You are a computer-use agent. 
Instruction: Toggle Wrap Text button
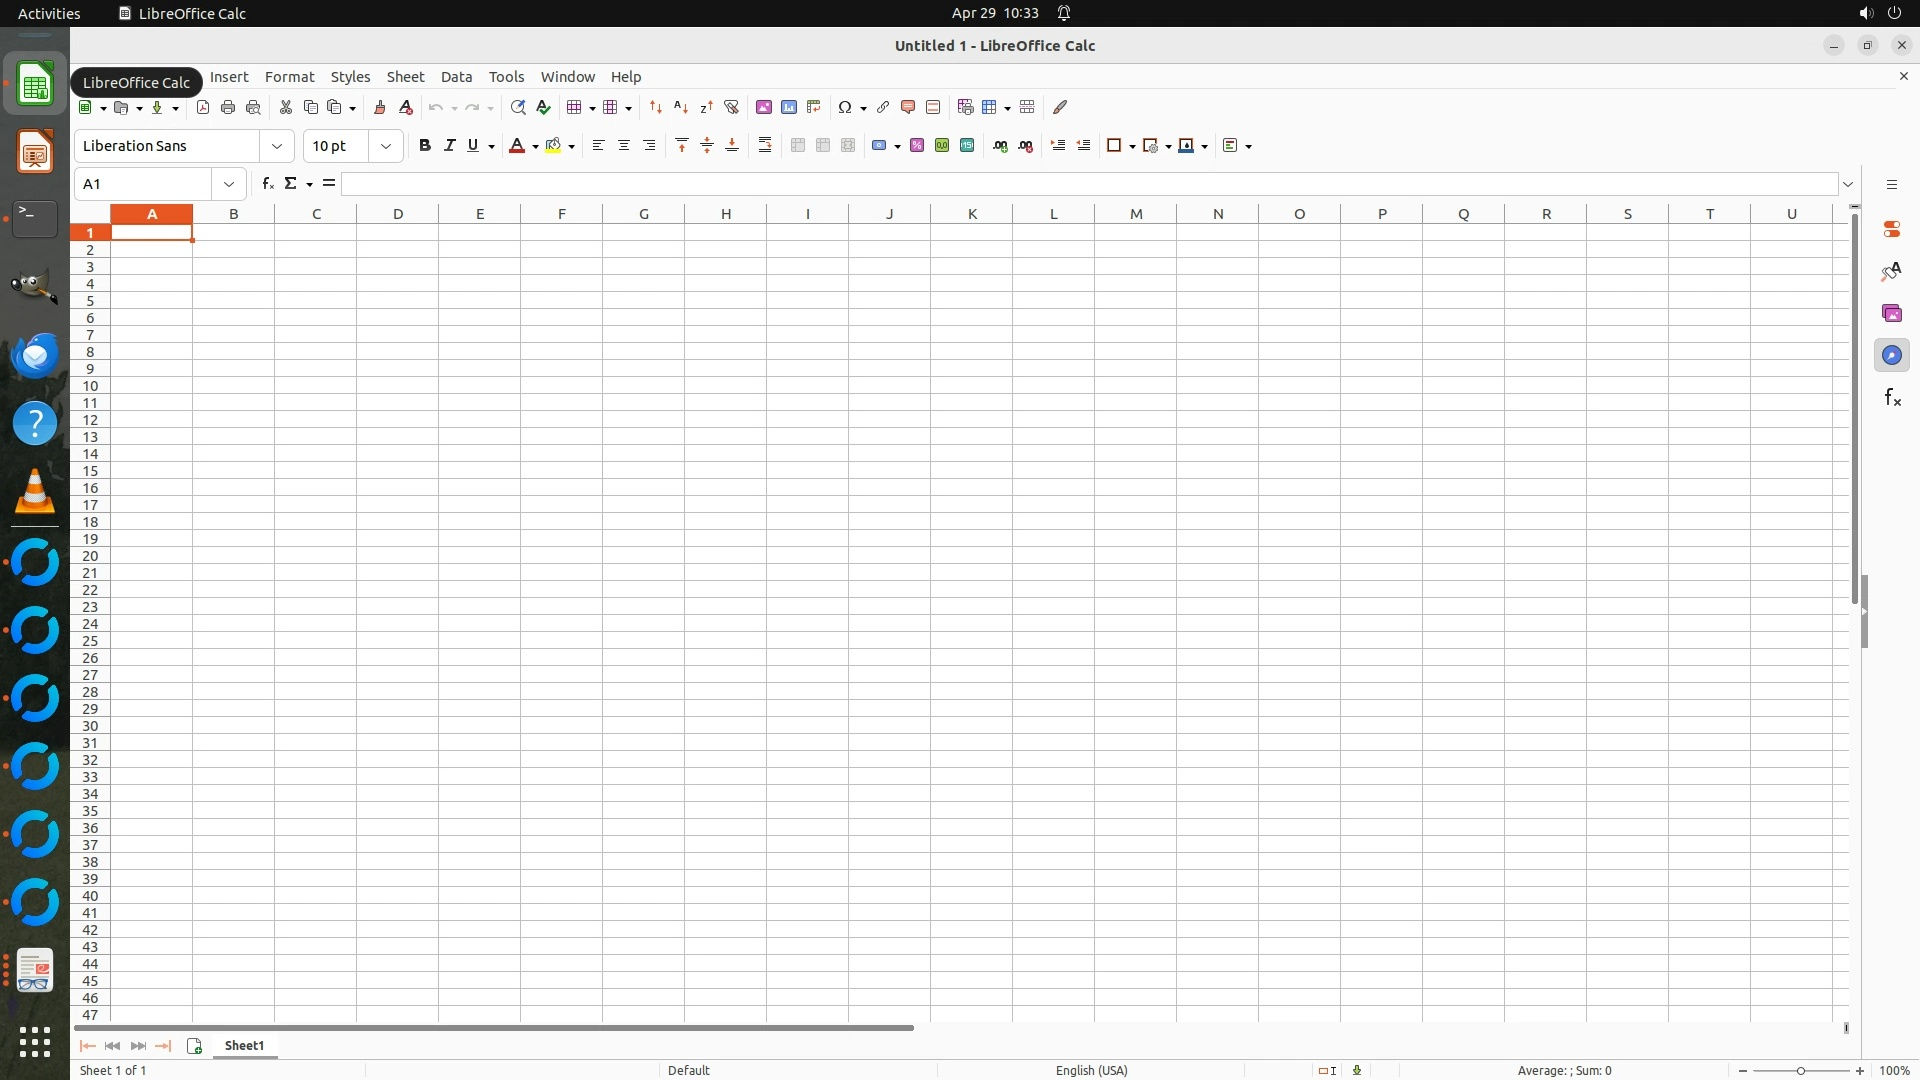(765, 146)
